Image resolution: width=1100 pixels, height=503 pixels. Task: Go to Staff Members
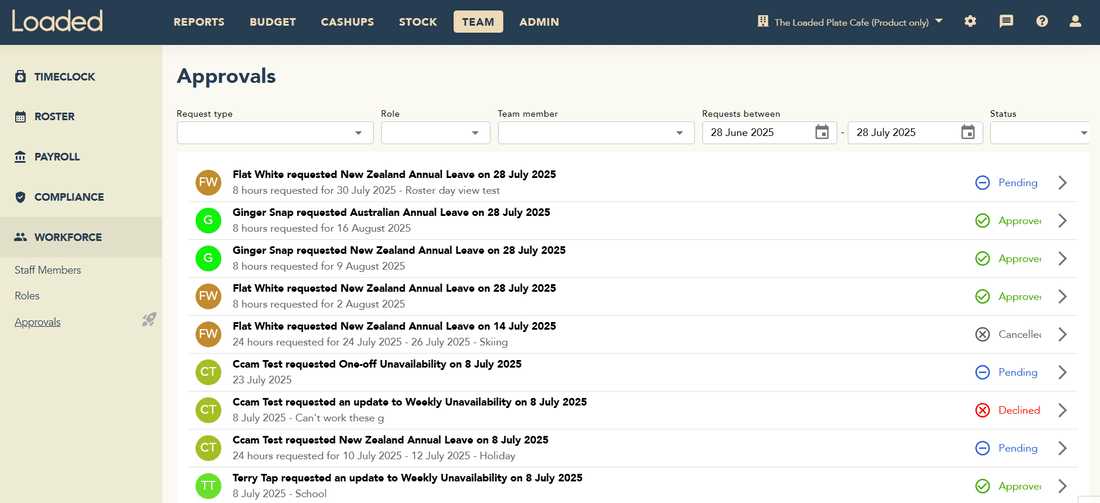(48, 270)
